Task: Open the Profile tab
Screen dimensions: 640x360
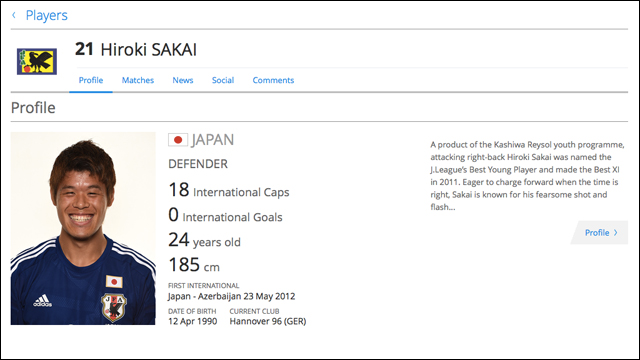Action: (x=91, y=80)
